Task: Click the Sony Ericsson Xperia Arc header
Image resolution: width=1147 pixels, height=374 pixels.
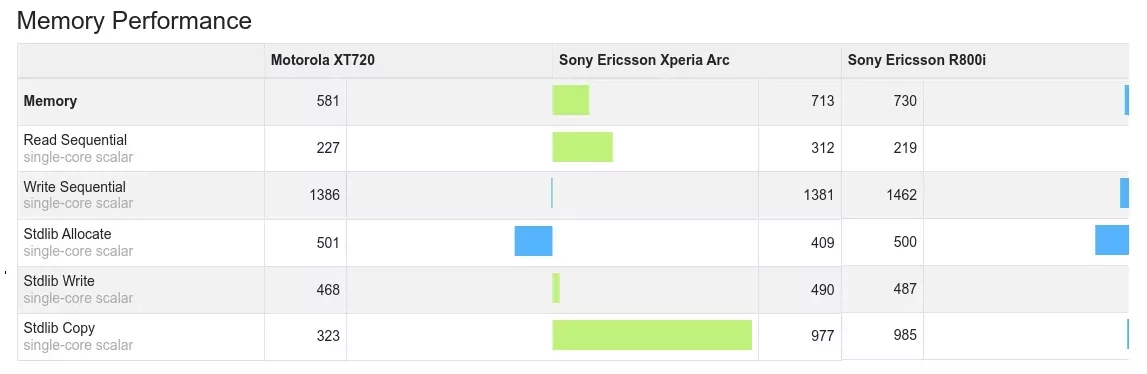Action: [644, 60]
